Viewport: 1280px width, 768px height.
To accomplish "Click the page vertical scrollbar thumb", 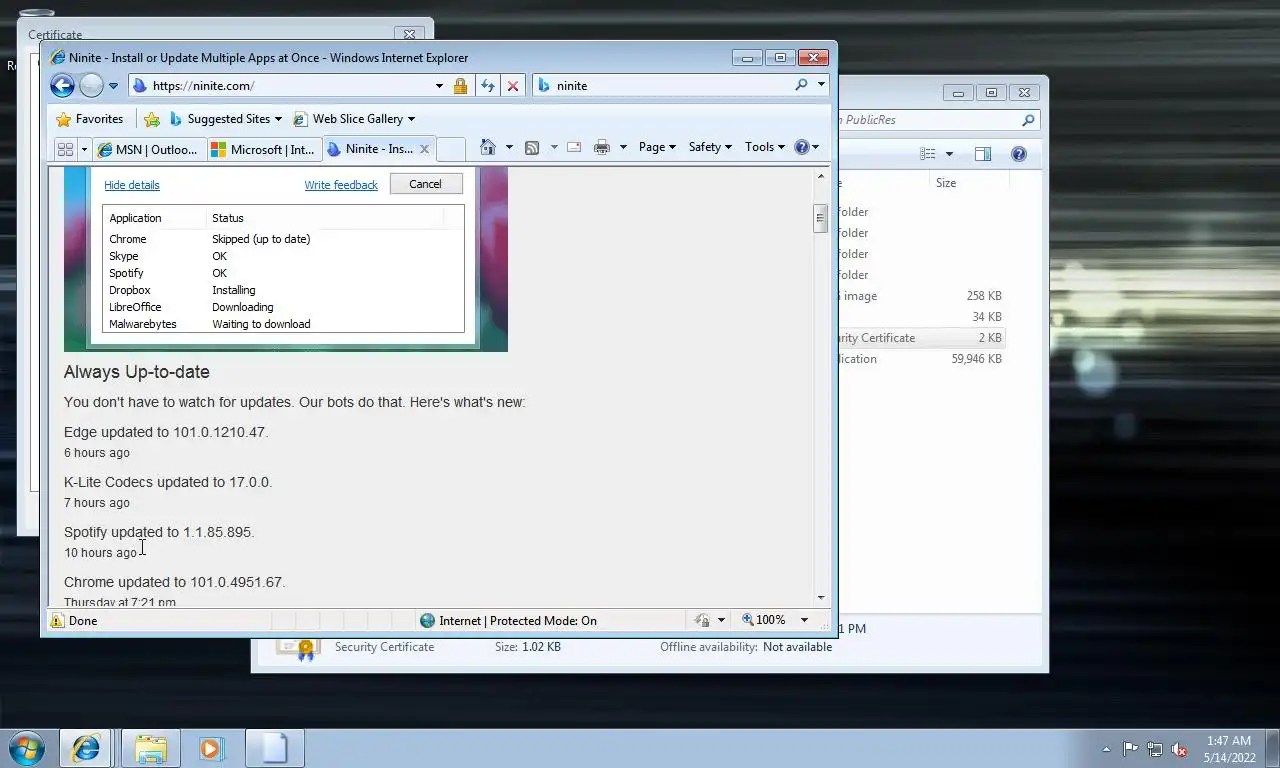I will point(820,217).
